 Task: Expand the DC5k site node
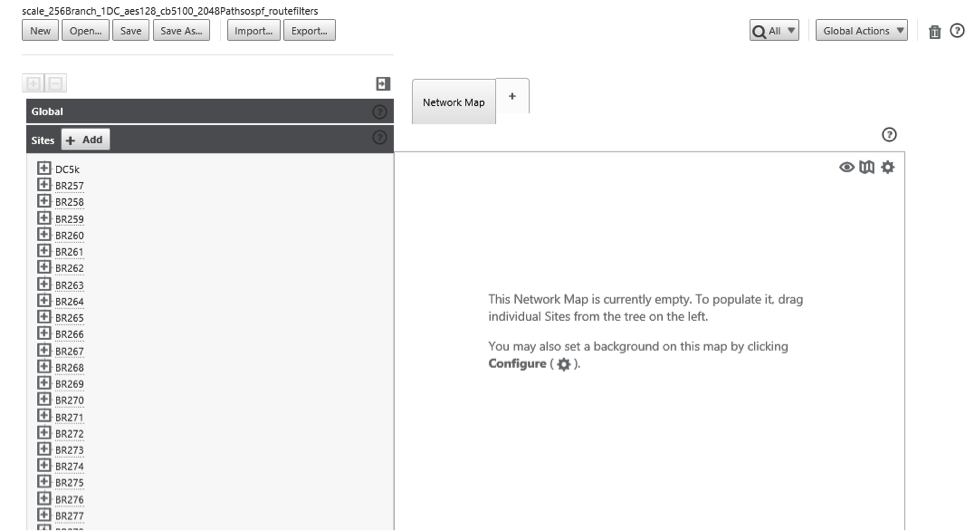[x=44, y=168]
